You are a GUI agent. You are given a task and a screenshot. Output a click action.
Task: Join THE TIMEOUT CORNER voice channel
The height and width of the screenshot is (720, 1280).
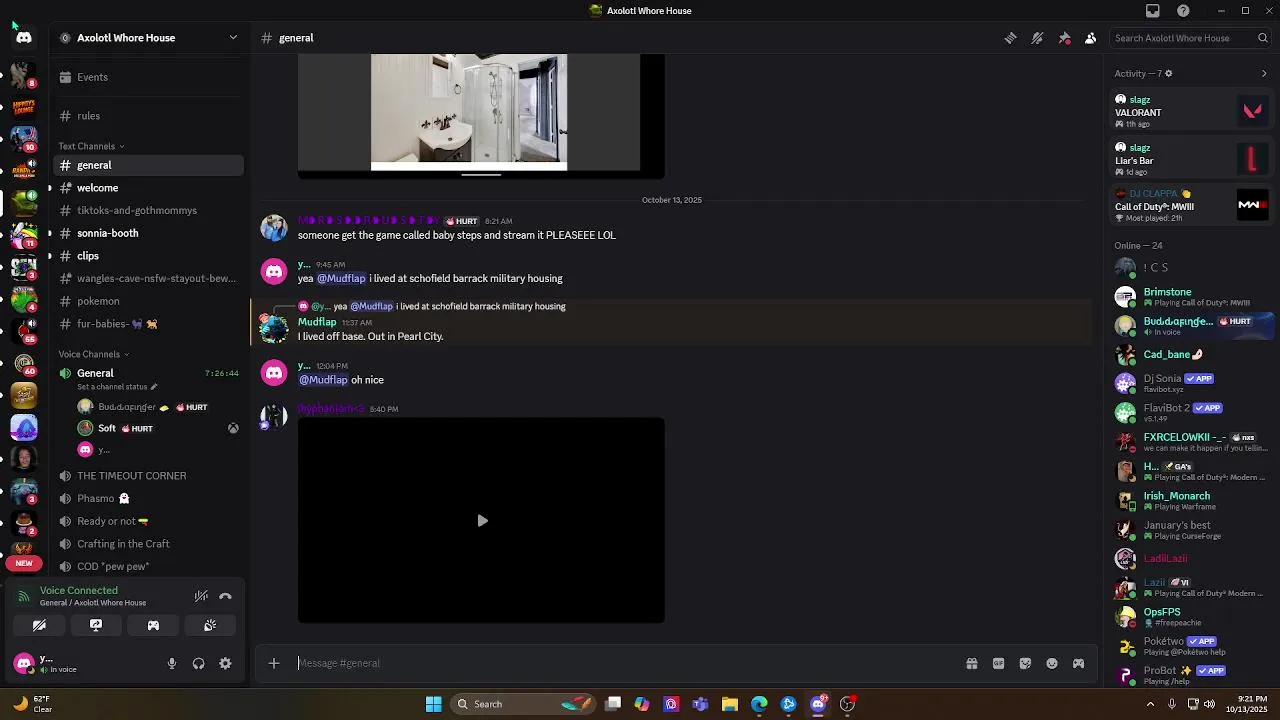149,476
